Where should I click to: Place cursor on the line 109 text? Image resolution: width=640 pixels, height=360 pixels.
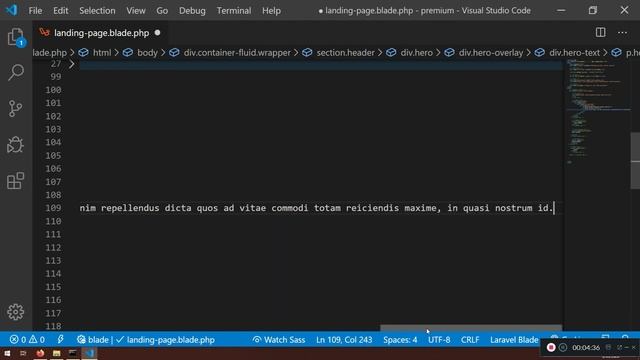click(x=316, y=208)
